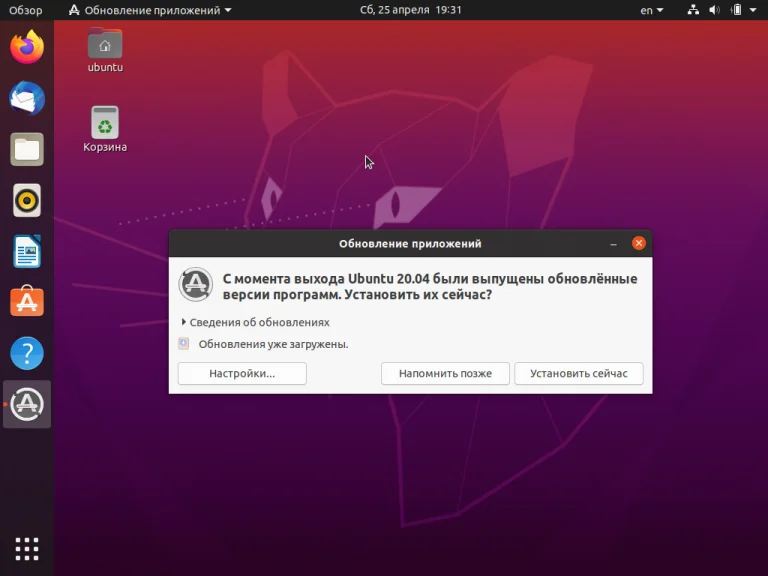
Task: Open Обновление приложений app menu
Action: point(150,10)
